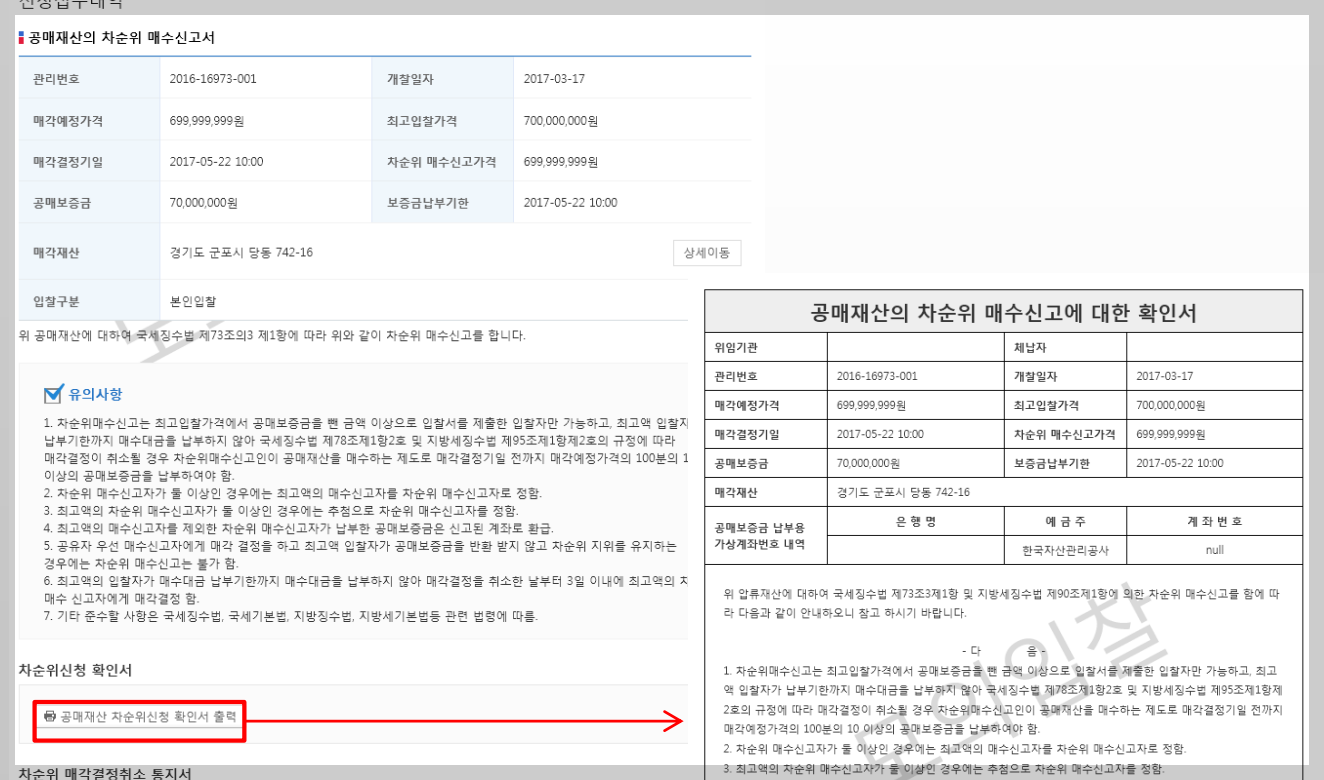The height and width of the screenshot is (780, 1324).
Task: Click the 위임기관 label in the 확인서 document
Action: (x=736, y=347)
